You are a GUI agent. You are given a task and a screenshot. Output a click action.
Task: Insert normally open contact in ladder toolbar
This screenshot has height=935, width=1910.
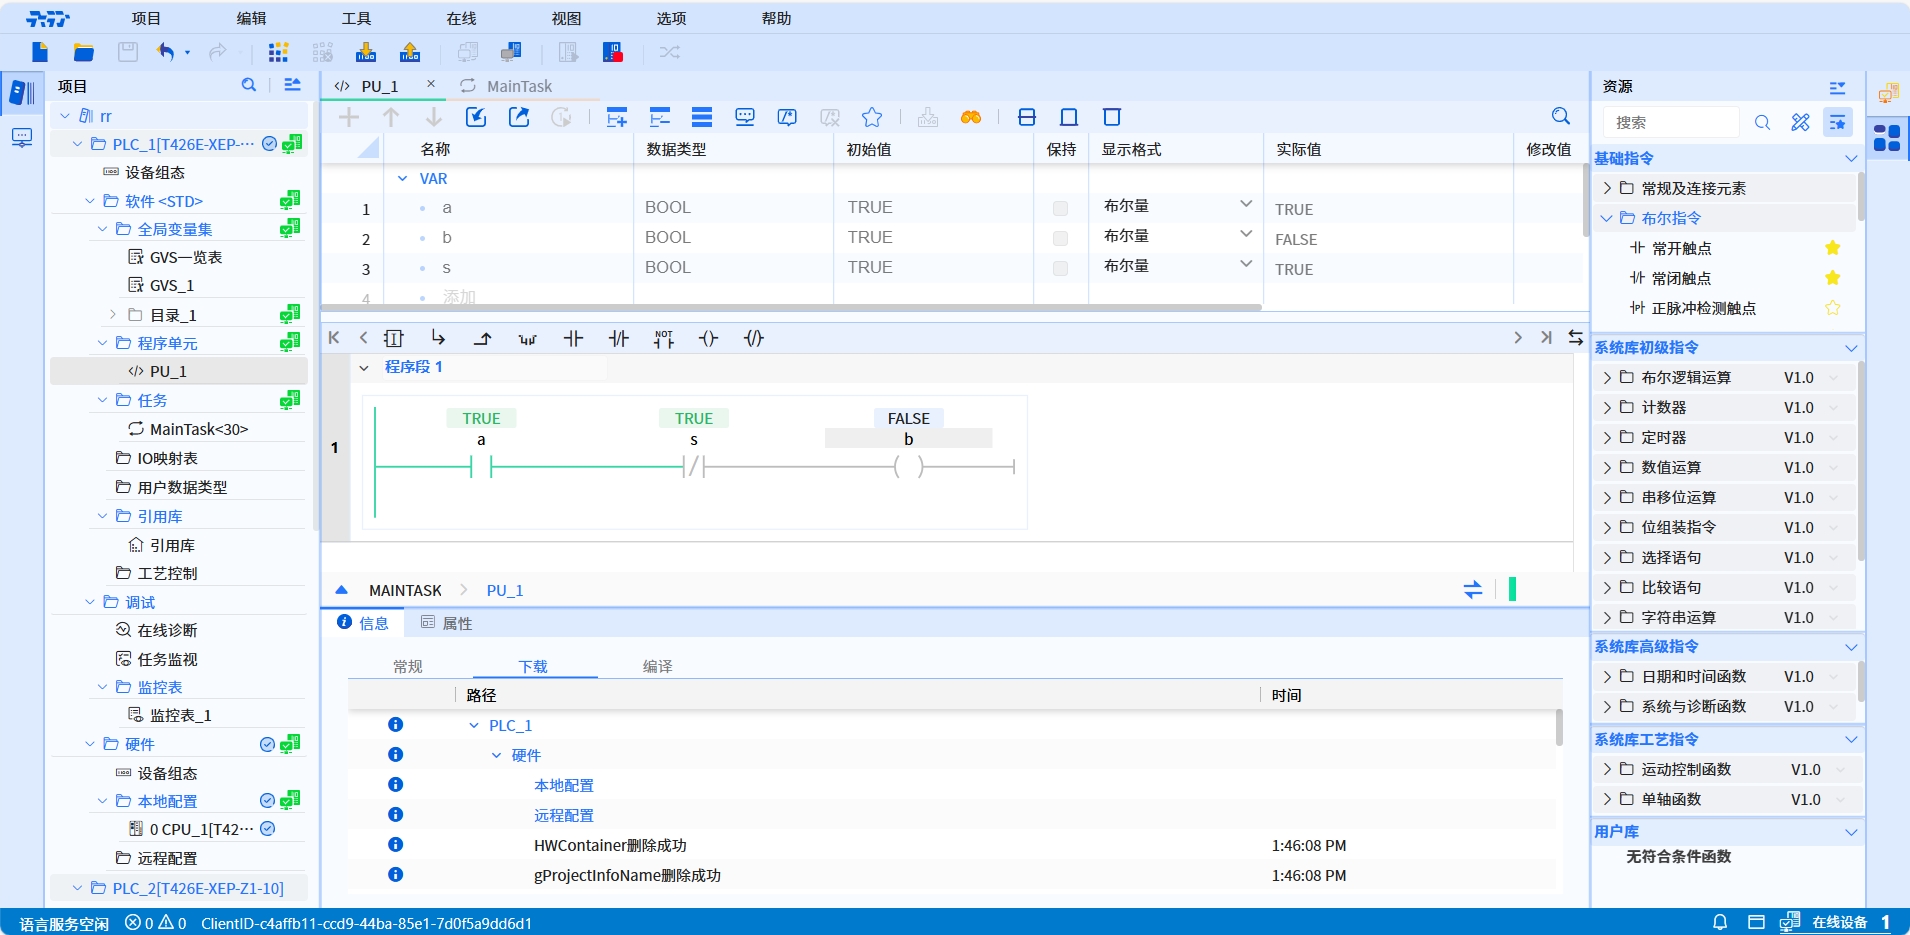pos(573,339)
